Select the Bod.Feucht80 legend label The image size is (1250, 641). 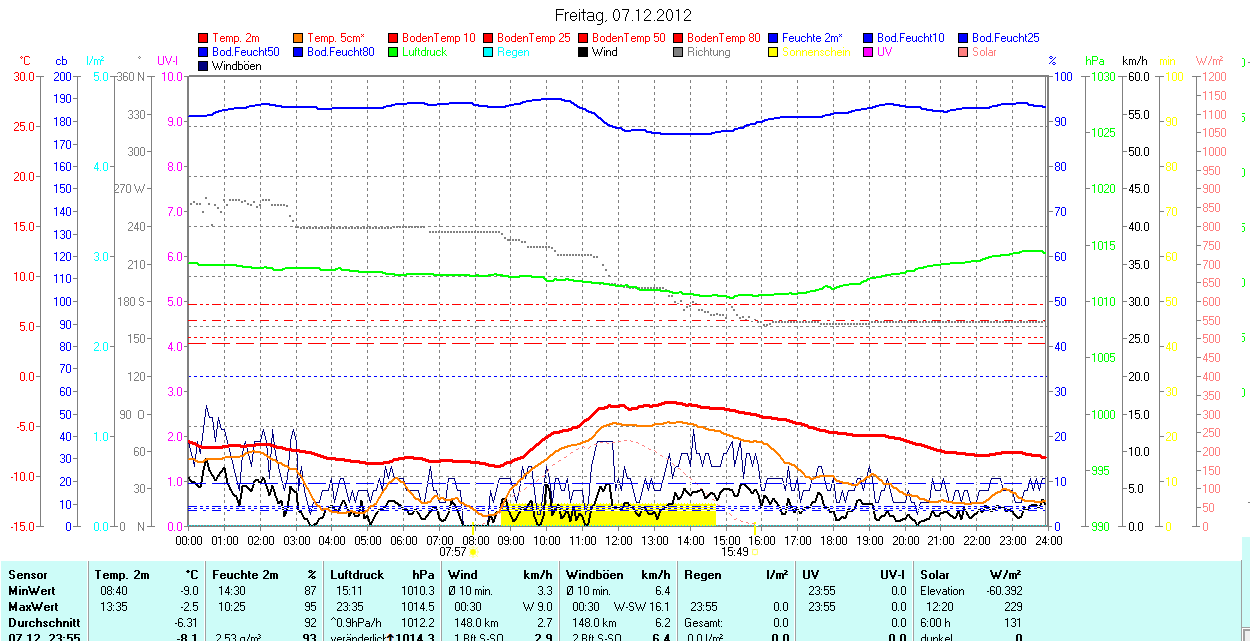(x=340, y=52)
